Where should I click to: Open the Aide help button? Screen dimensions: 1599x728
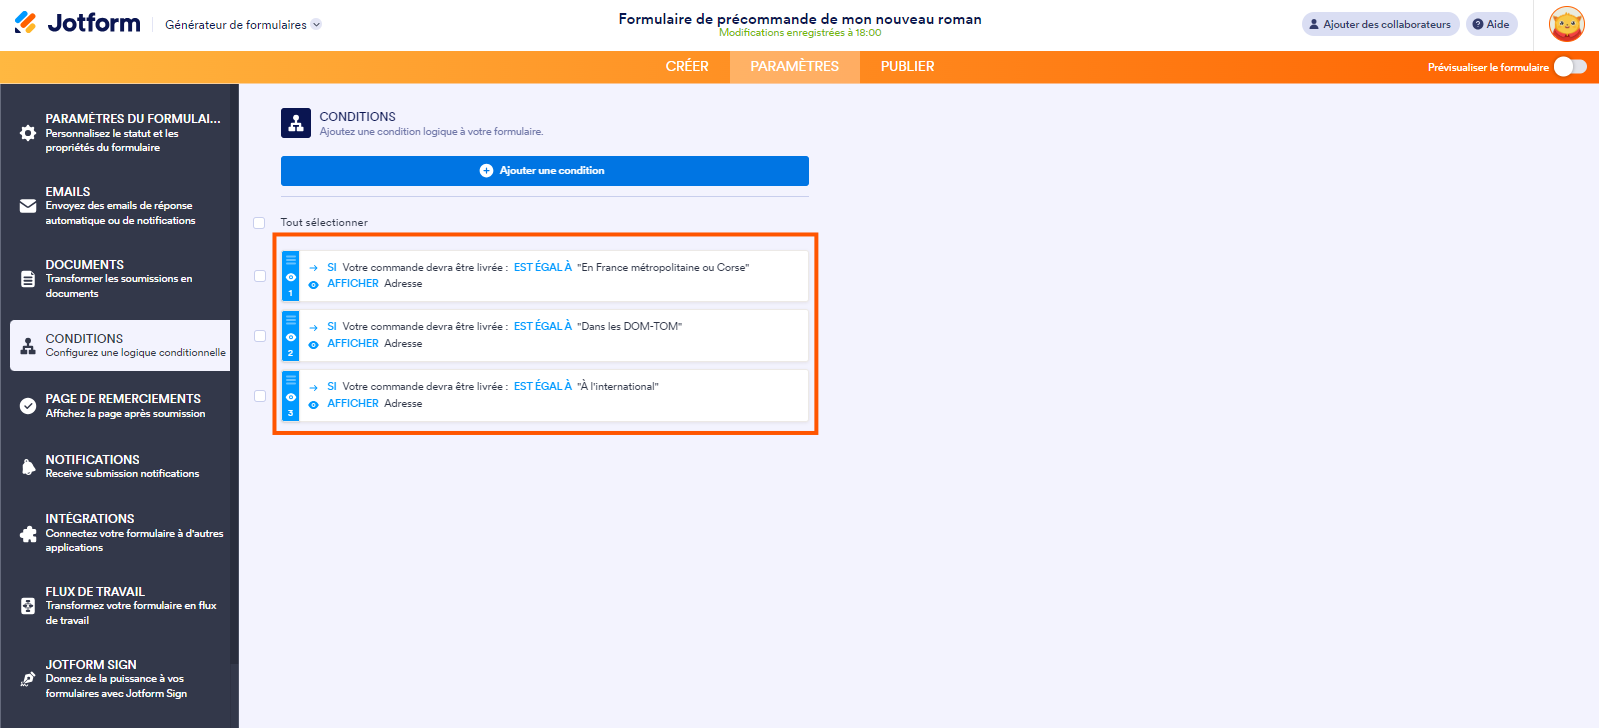(x=1491, y=24)
